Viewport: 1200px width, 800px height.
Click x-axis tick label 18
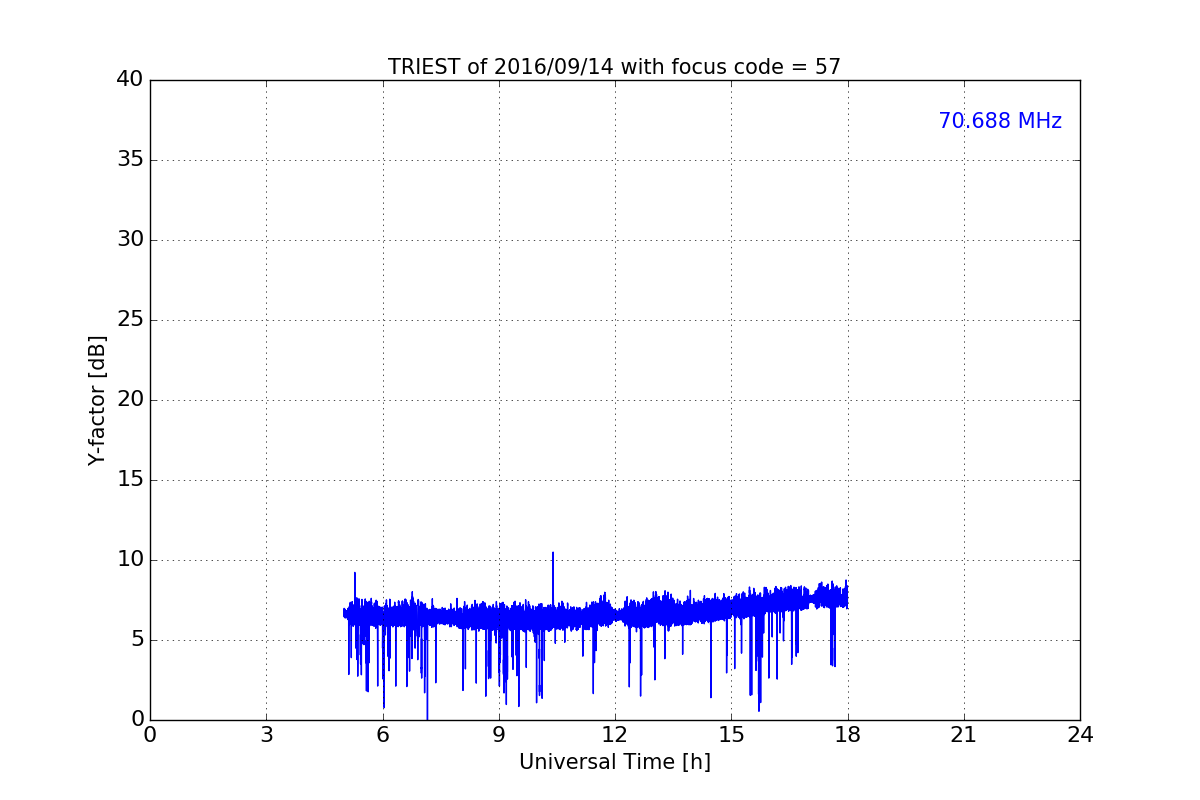(x=847, y=735)
